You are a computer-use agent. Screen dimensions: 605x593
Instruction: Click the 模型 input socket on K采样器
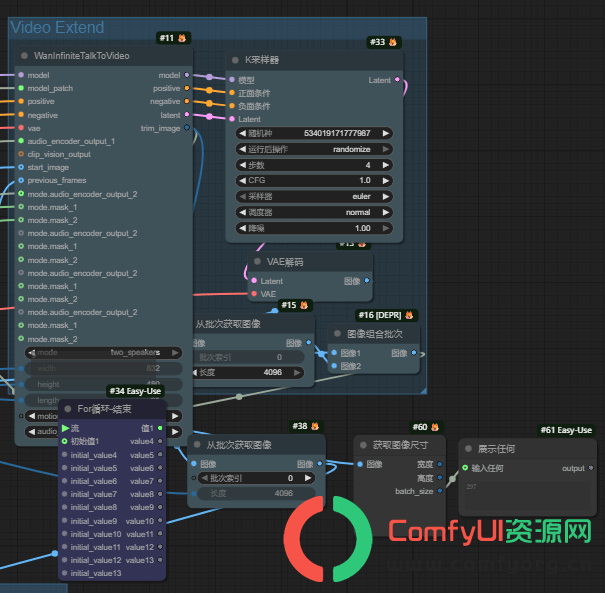tap(232, 79)
